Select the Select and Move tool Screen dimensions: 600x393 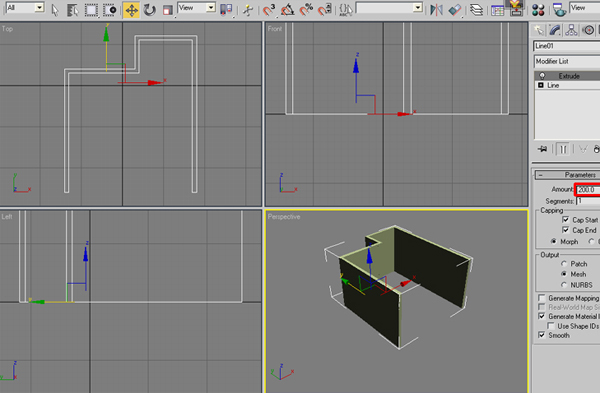131,10
